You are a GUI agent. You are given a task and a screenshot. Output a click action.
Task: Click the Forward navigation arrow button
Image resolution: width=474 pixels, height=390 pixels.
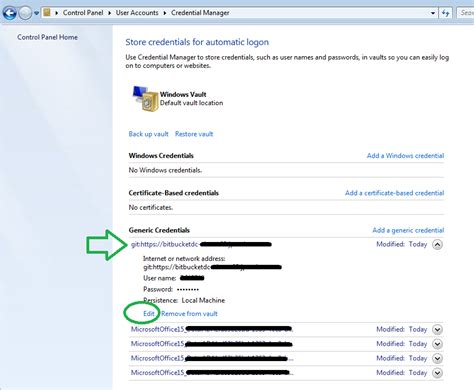pos(25,13)
